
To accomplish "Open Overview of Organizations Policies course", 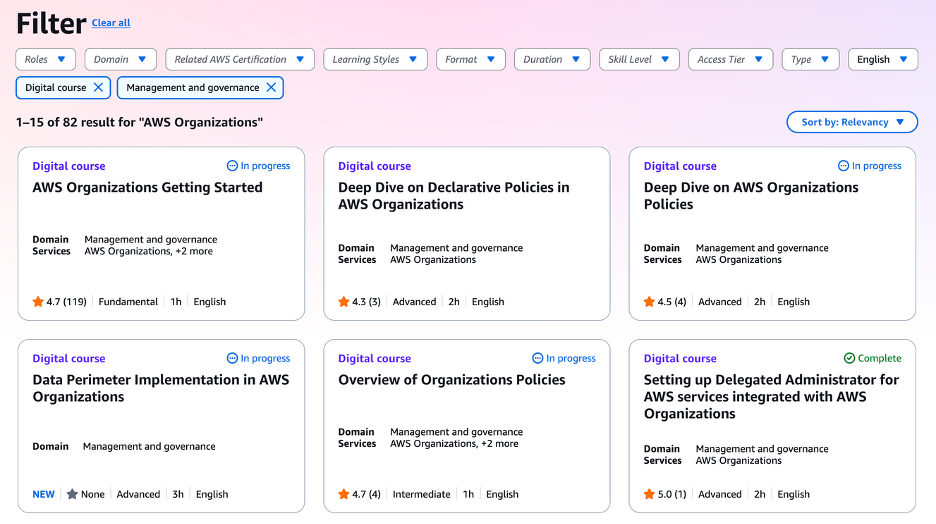I will pyautogui.click(x=451, y=380).
